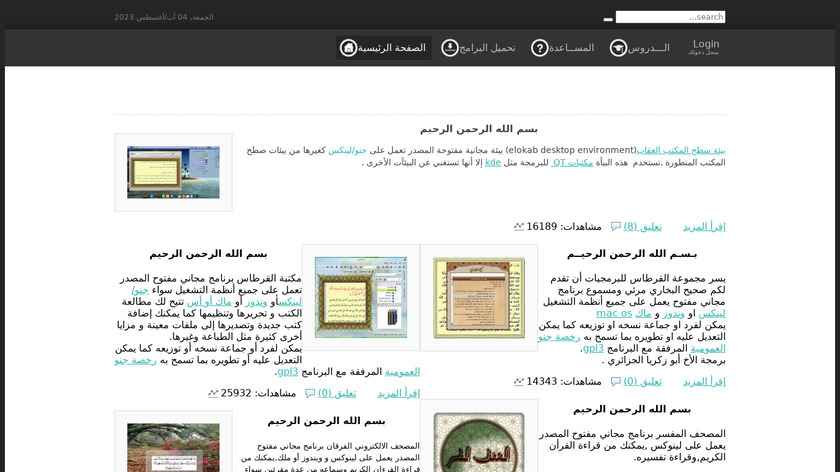Follow the ماك أو أس link in Qirtas article
The width and height of the screenshot is (840, 472).
point(209,302)
